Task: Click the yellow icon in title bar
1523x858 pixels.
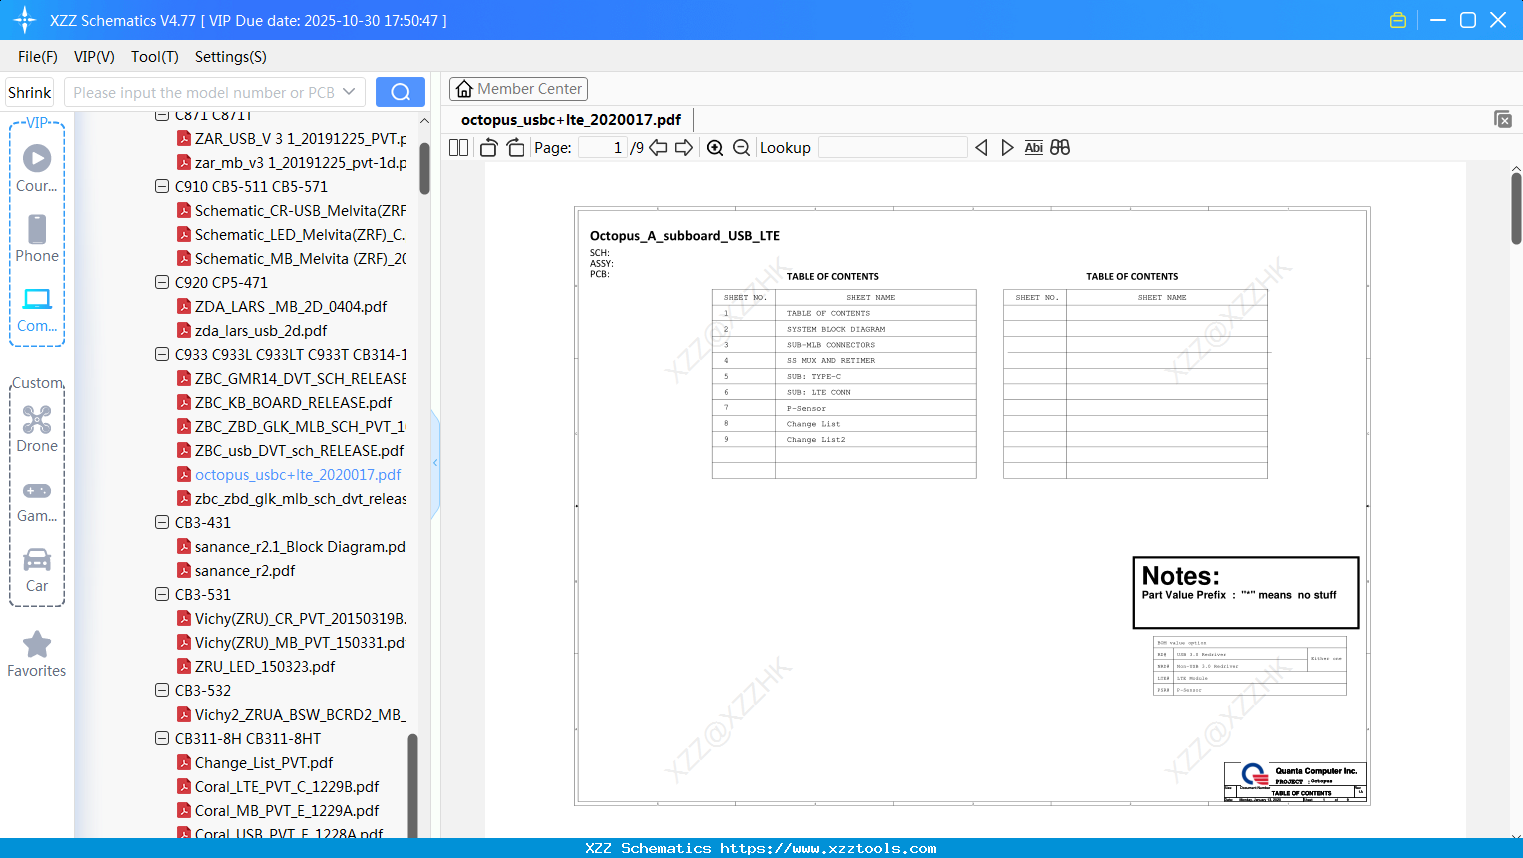Action: click(x=1398, y=20)
